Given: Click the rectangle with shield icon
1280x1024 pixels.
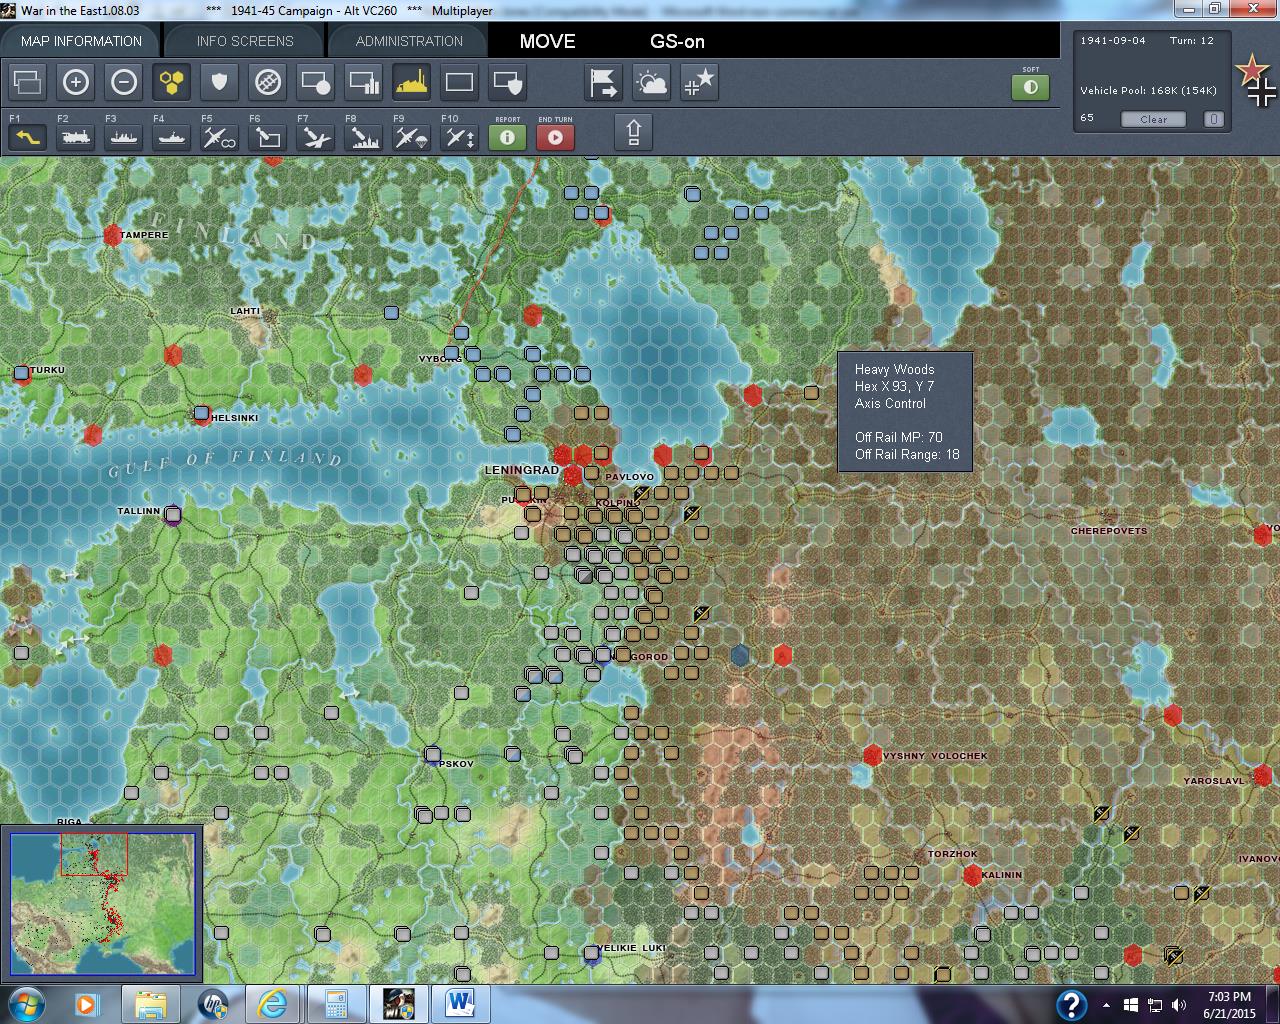Looking at the screenshot, I should click(x=508, y=82).
